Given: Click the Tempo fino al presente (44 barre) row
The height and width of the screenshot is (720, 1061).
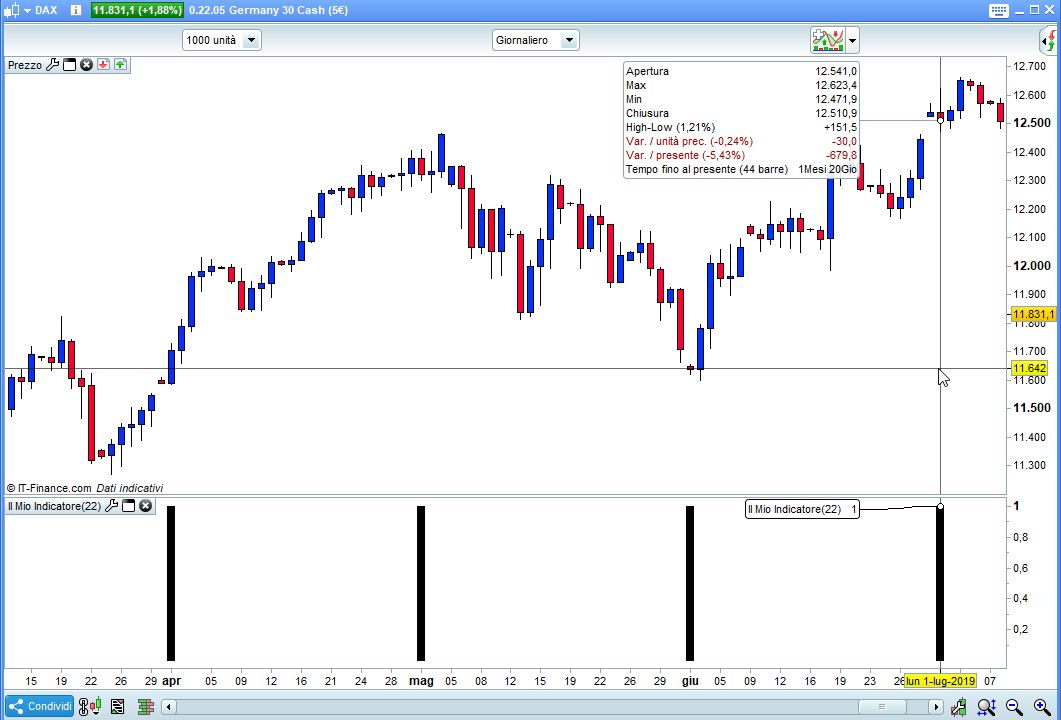Looking at the screenshot, I should (742, 169).
